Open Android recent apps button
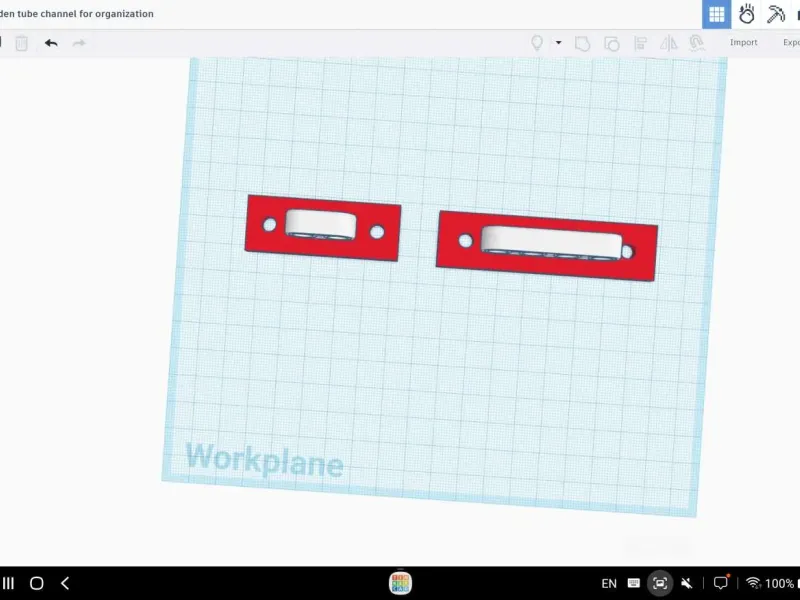The height and width of the screenshot is (600, 800). (8, 583)
